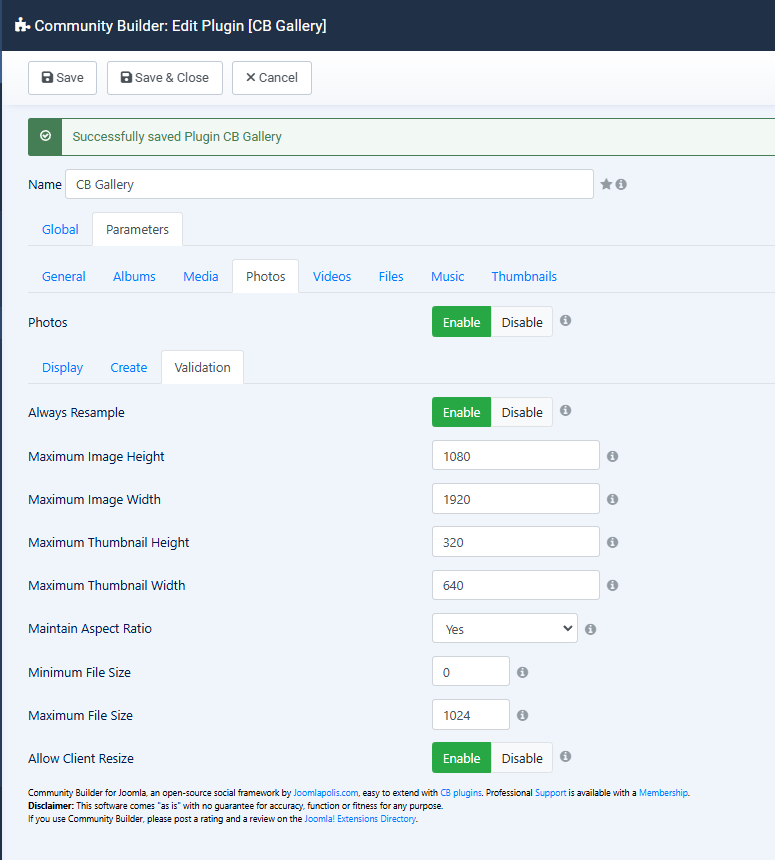Image resolution: width=775 pixels, height=860 pixels.
Task: Show info for Maximum Image Height
Action: 613,456
